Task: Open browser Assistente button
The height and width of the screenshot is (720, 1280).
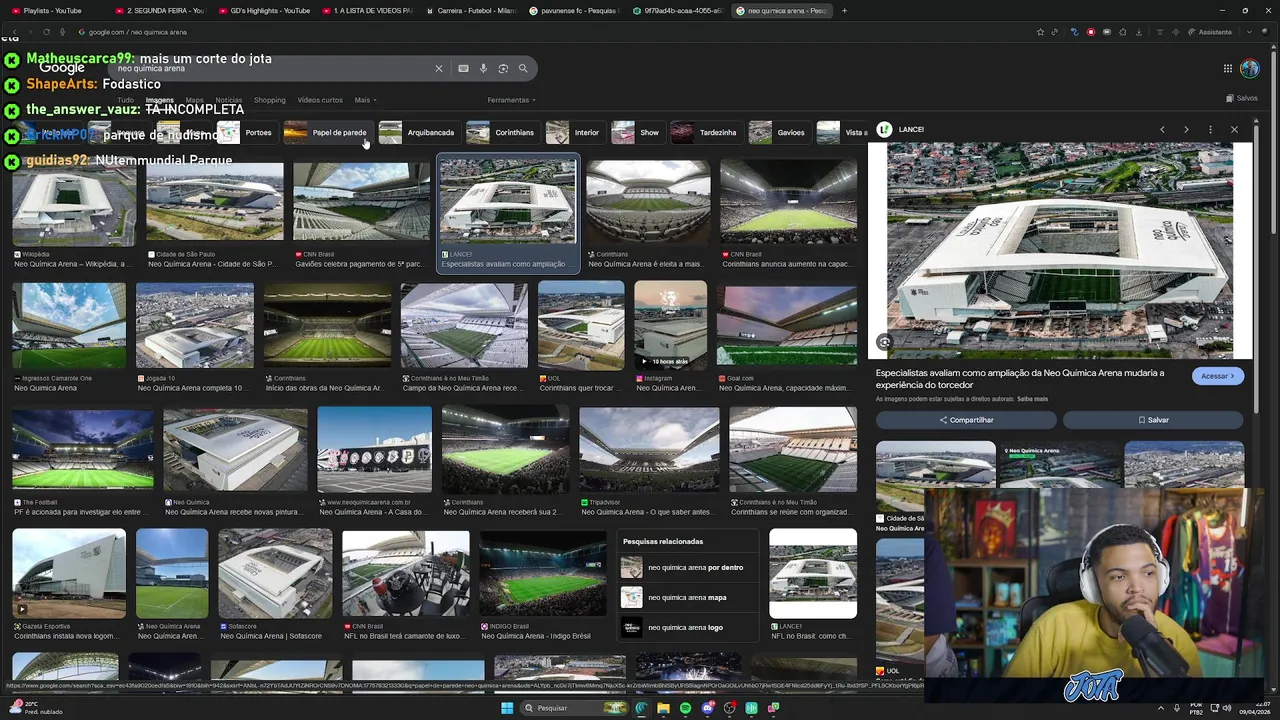Action: click(1210, 32)
